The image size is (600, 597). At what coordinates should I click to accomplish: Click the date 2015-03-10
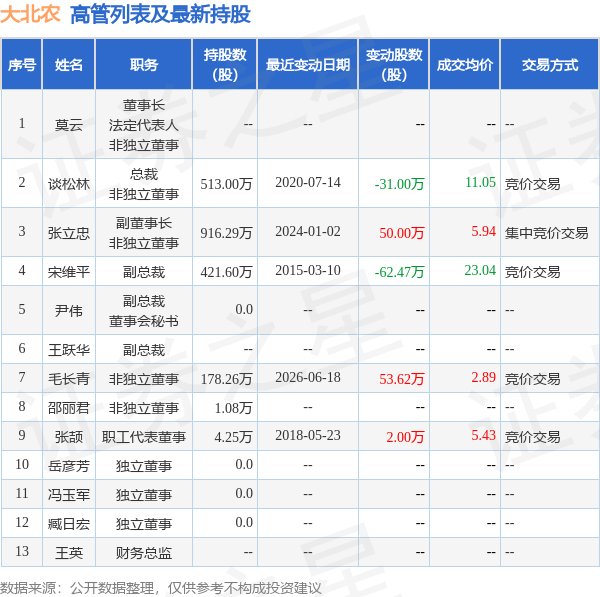point(308,271)
